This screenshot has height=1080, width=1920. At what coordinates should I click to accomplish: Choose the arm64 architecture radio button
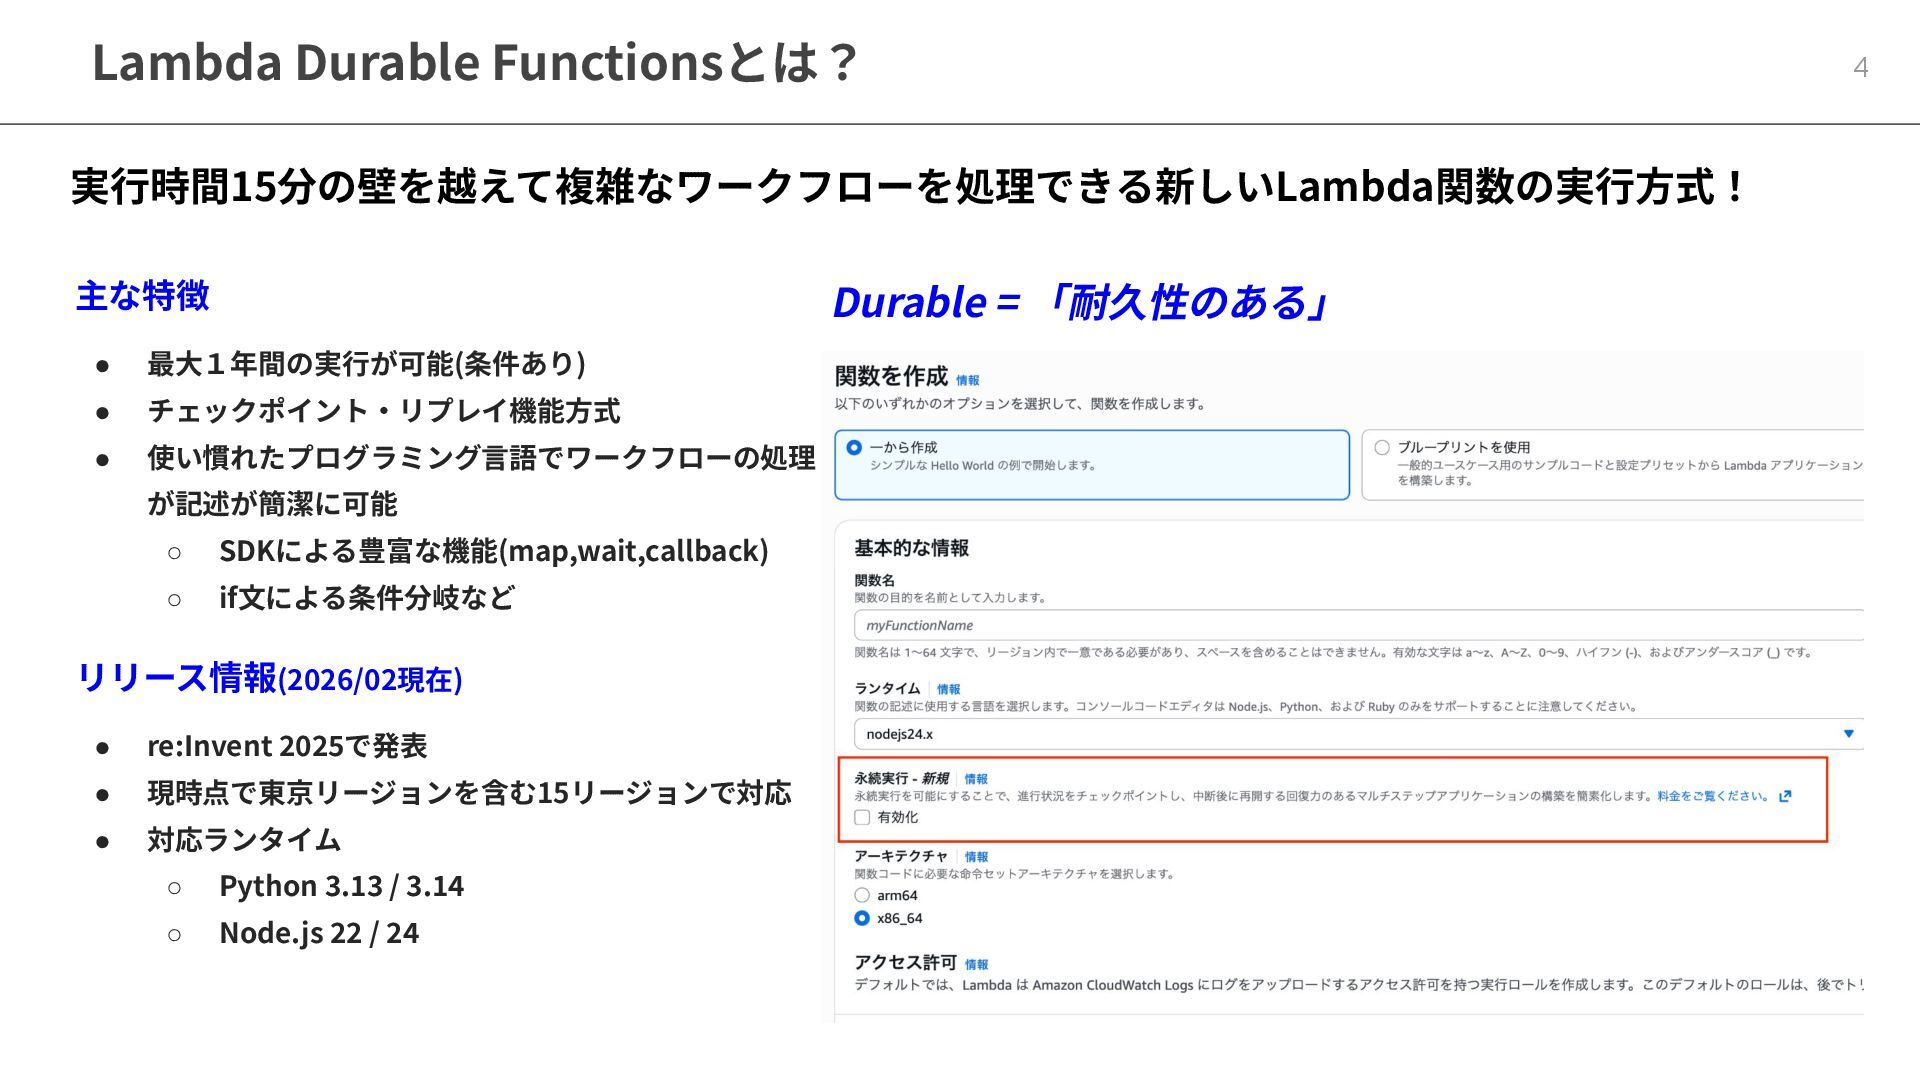[862, 895]
